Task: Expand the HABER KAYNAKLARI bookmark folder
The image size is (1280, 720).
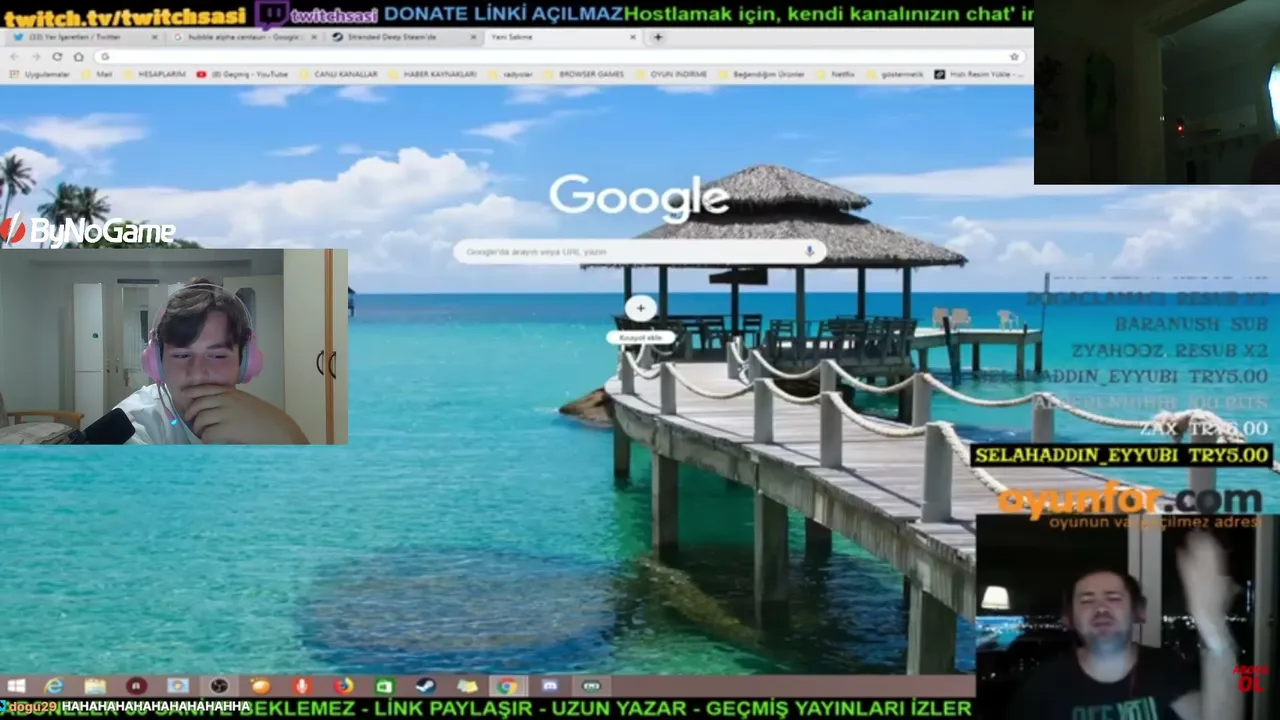Action: click(x=432, y=74)
